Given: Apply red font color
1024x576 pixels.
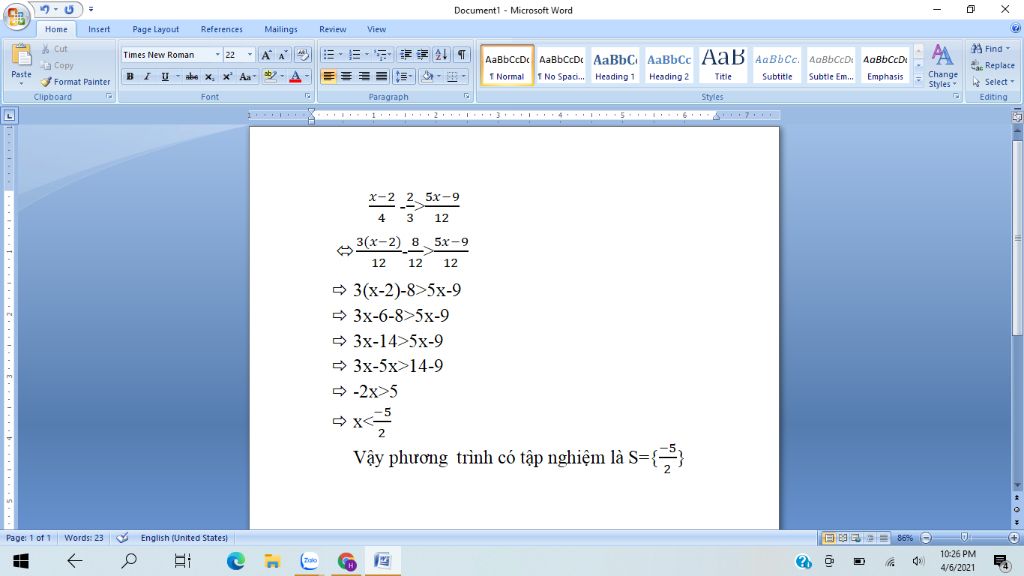Looking at the screenshot, I should click(x=295, y=76).
